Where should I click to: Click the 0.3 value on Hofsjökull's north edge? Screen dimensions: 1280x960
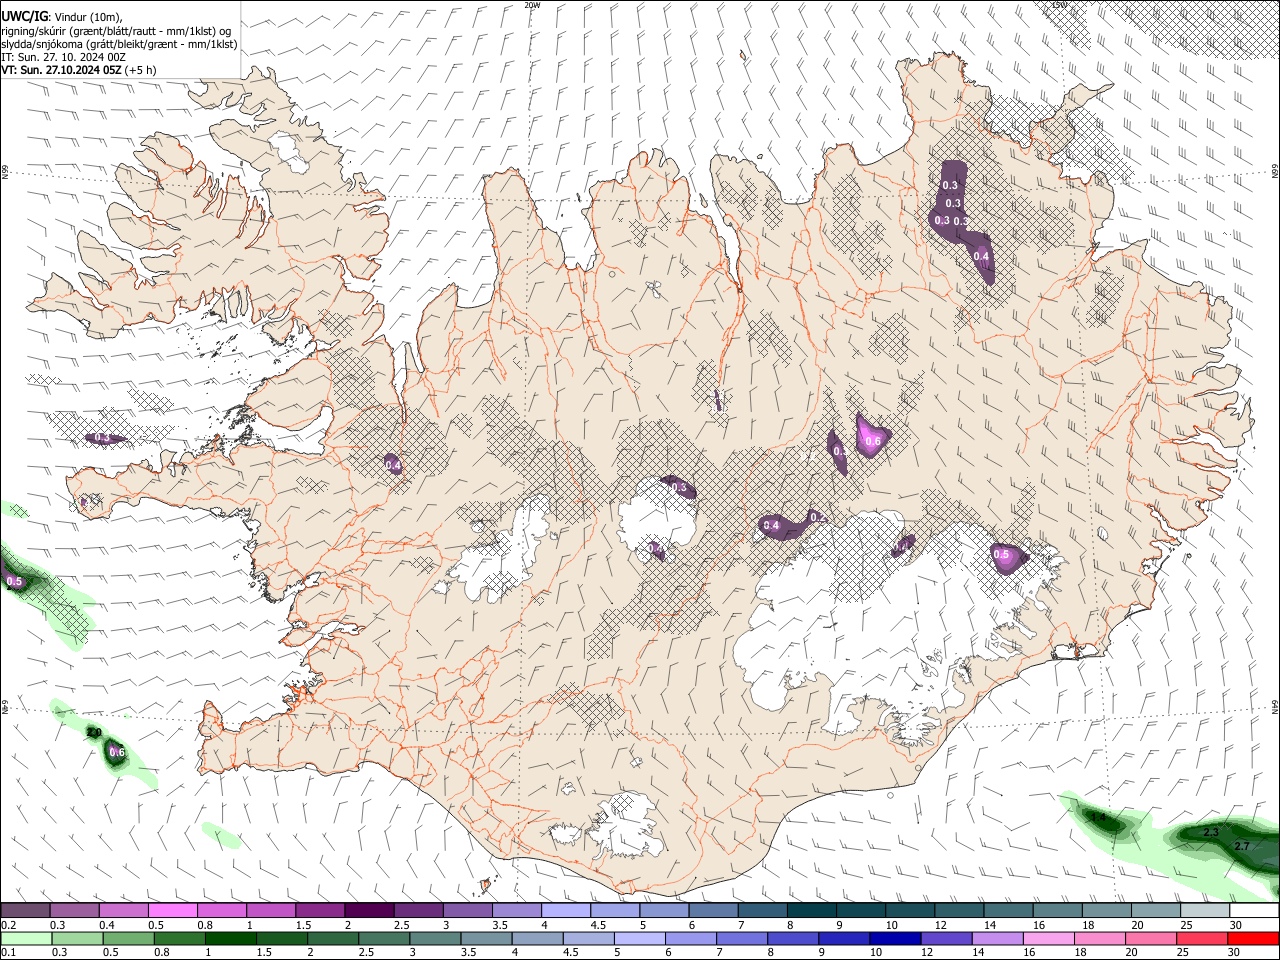[x=681, y=488]
